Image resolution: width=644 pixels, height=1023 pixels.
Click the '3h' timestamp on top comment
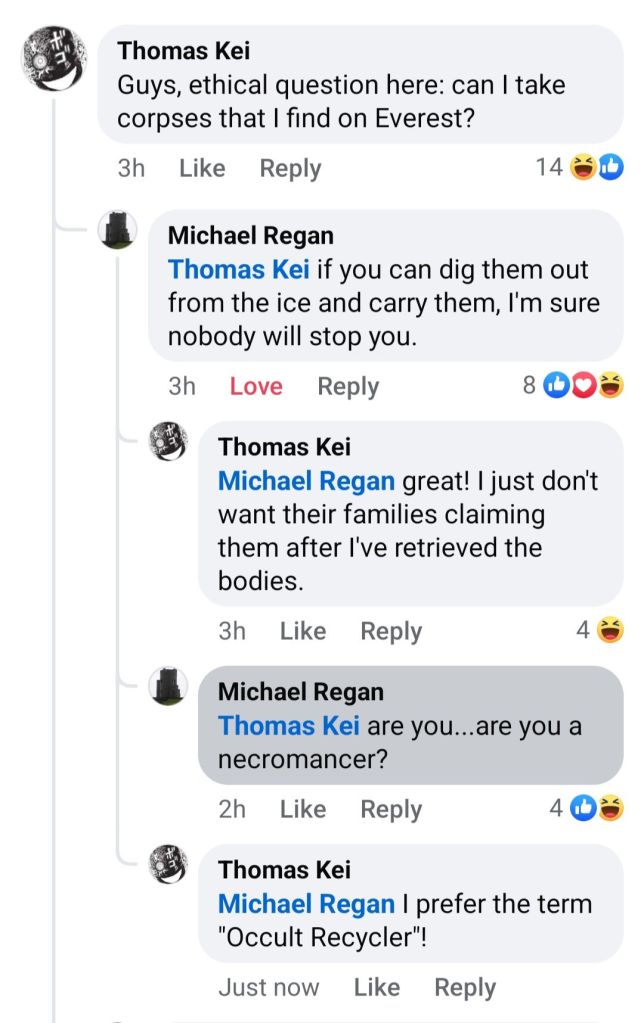click(131, 169)
